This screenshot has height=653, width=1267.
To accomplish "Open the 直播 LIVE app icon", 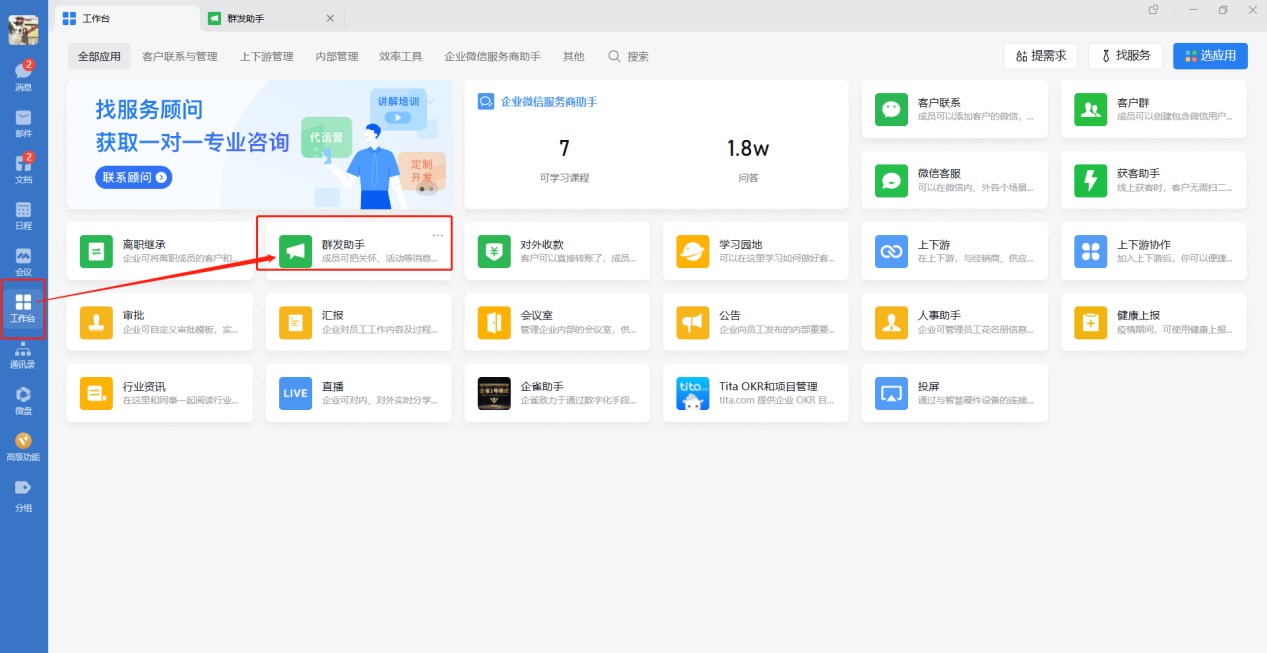I will [295, 393].
